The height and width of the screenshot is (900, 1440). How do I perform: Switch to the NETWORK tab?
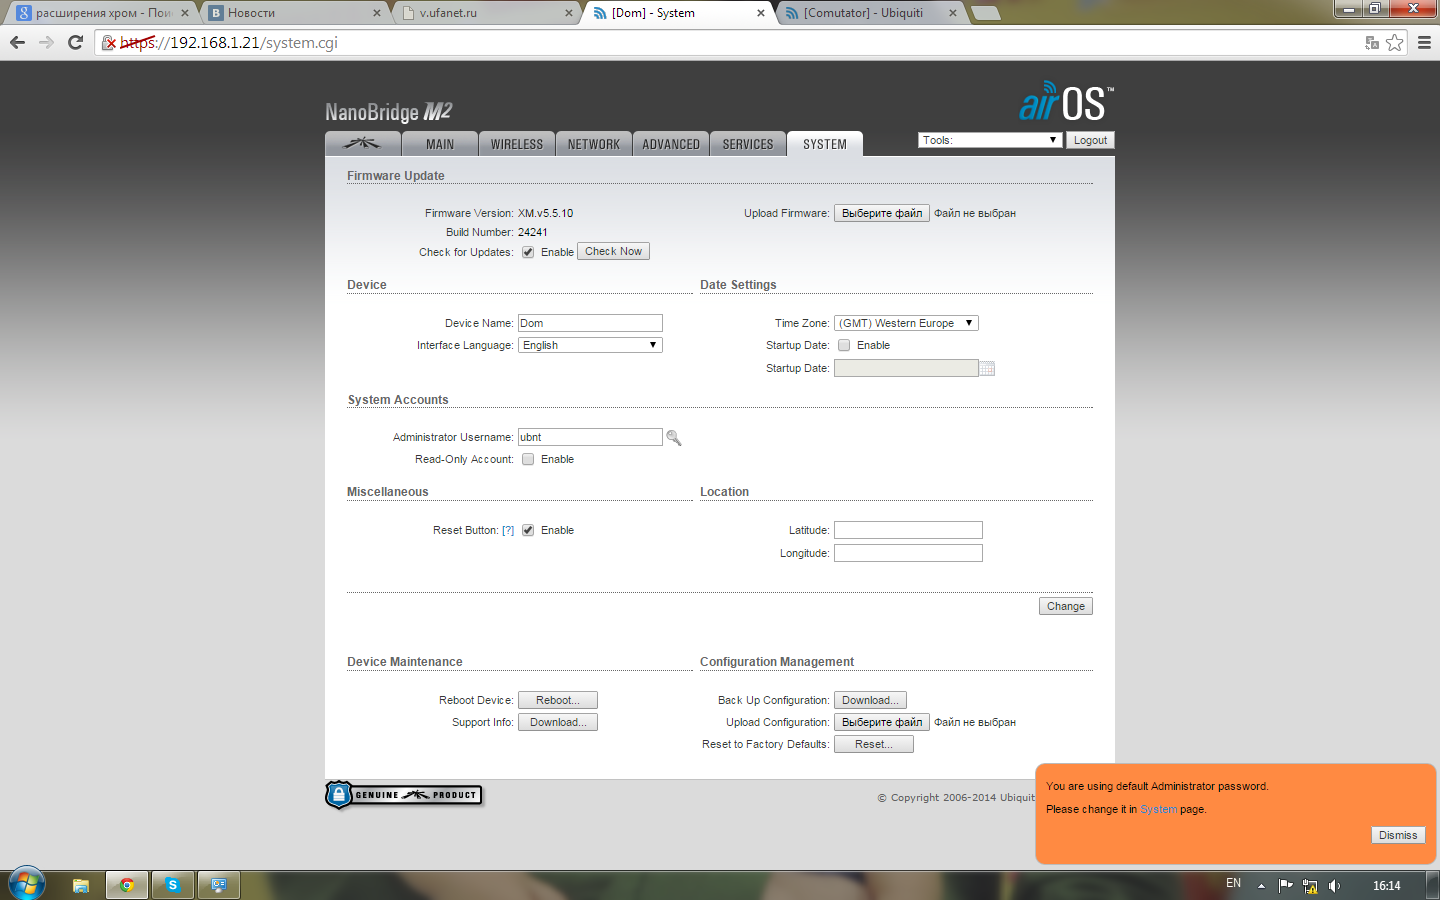(594, 144)
